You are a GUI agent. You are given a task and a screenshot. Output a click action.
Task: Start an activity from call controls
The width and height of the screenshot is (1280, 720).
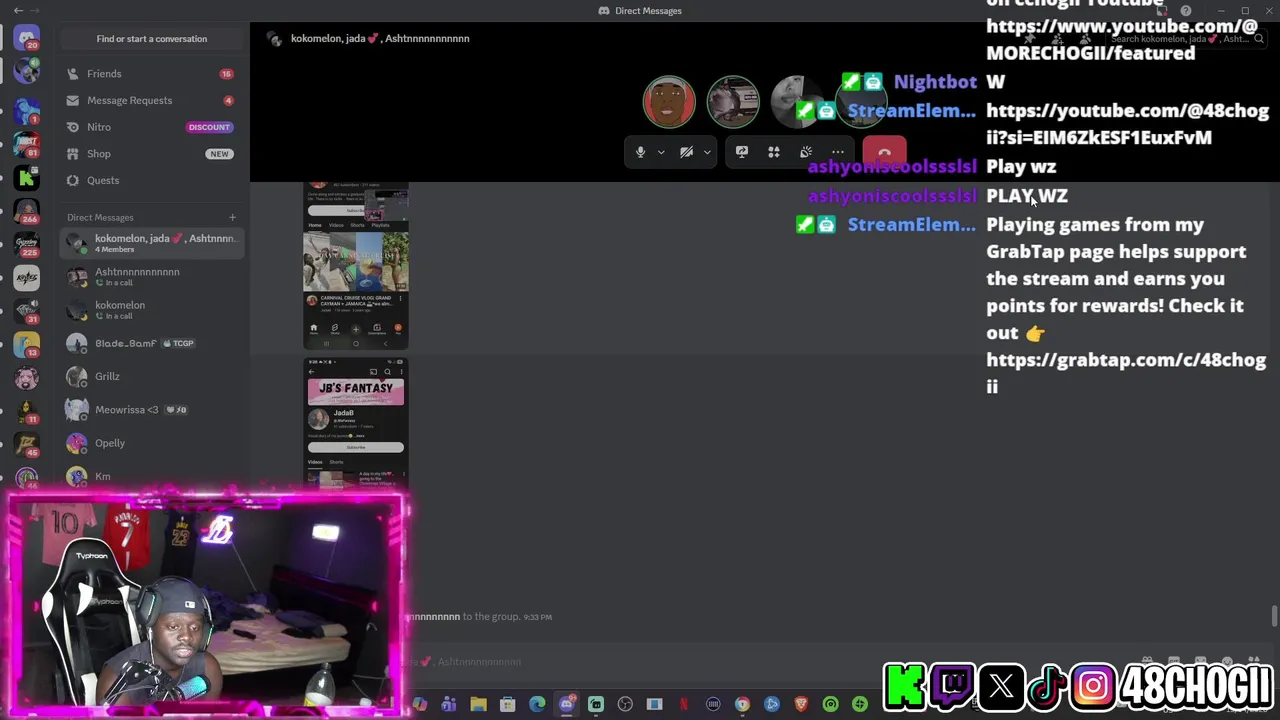774,152
